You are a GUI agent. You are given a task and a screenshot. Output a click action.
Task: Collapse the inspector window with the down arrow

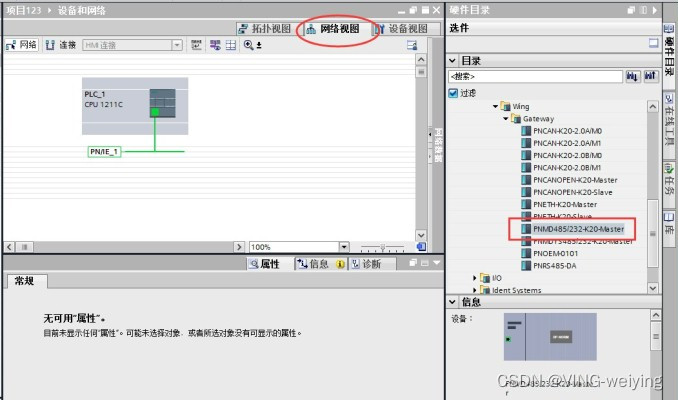(x=436, y=263)
